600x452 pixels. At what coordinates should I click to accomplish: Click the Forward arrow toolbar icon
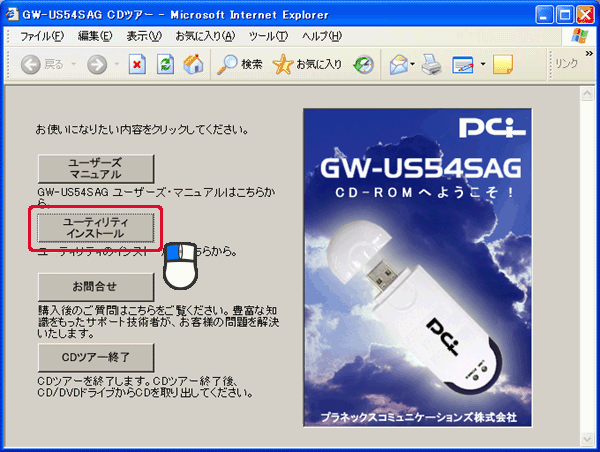click(x=97, y=64)
